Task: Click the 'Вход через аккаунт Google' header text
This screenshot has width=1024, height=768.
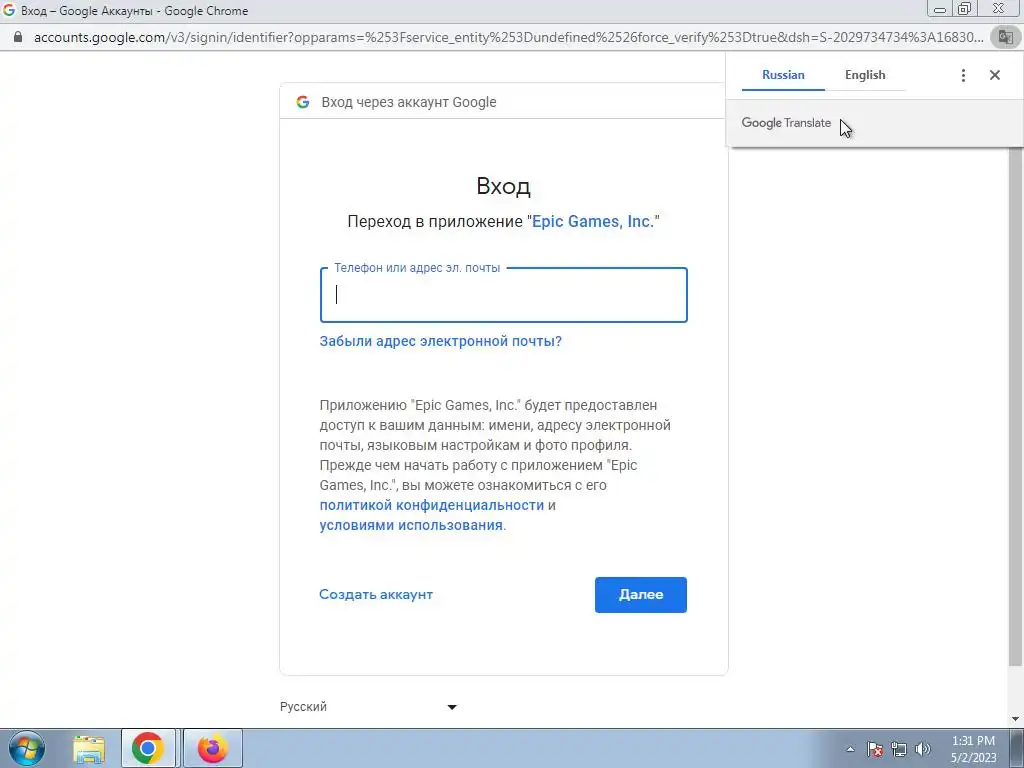Action: coord(409,102)
